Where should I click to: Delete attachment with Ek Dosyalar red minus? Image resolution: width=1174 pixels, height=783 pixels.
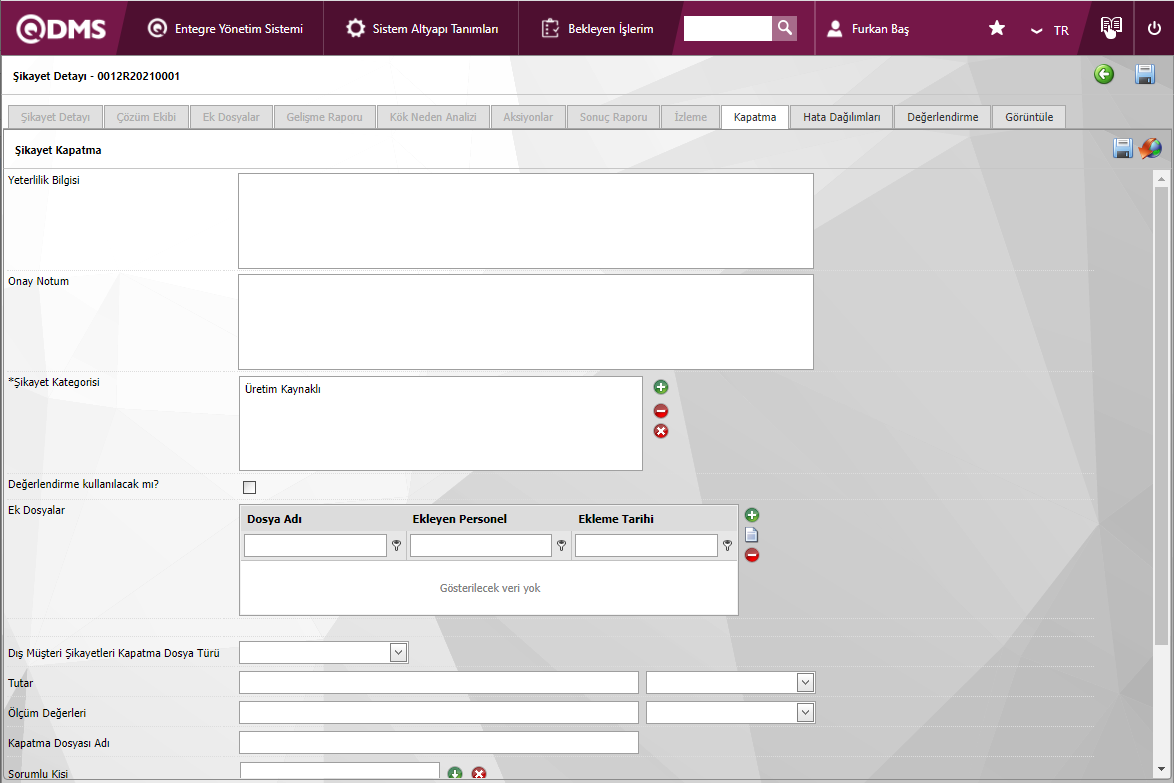(x=752, y=555)
